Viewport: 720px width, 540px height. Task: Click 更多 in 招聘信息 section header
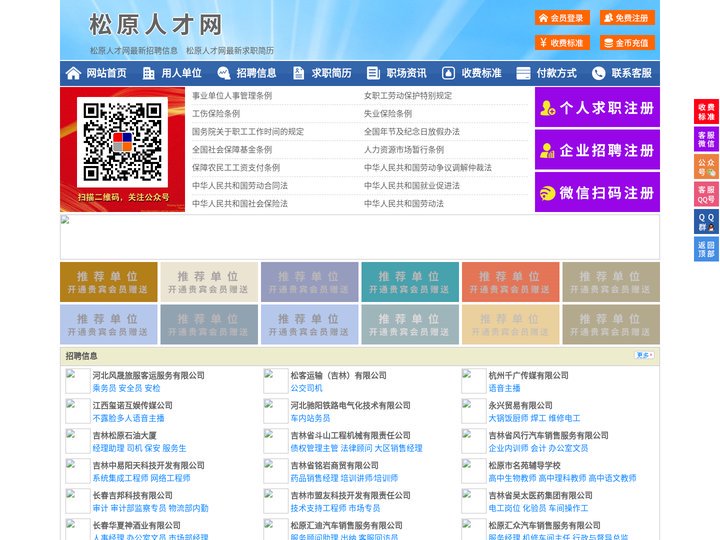(x=644, y=355)
